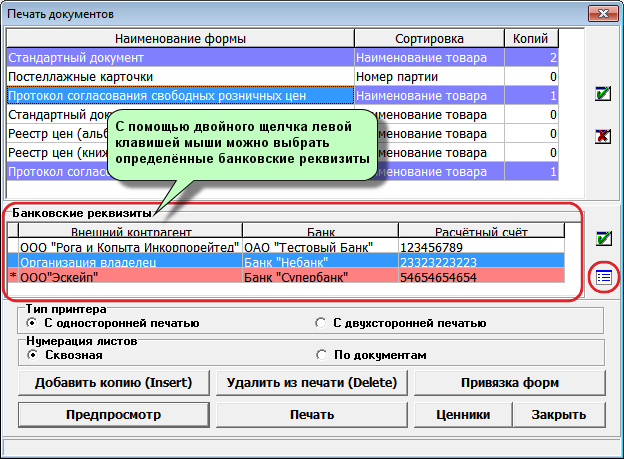
Task: Select Сквозная numbering radio button
Action: pyautogui.click(x=32, y=355)
